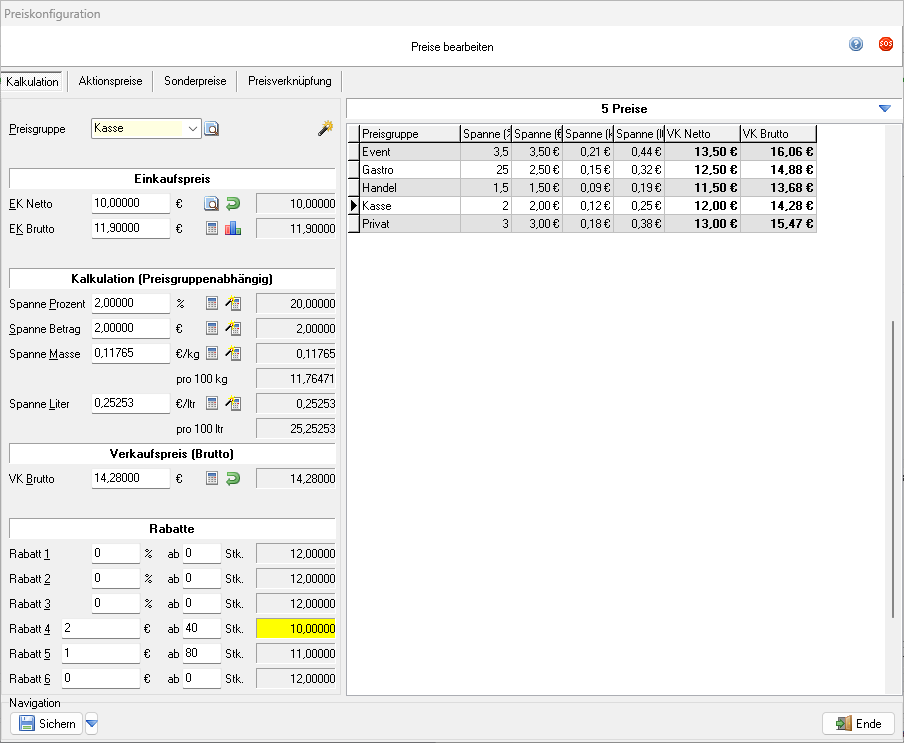The width and height of the screenshot is (904, 743).
Task: Click the Rabatt 4 amount input field
Action: coord(100,628)
